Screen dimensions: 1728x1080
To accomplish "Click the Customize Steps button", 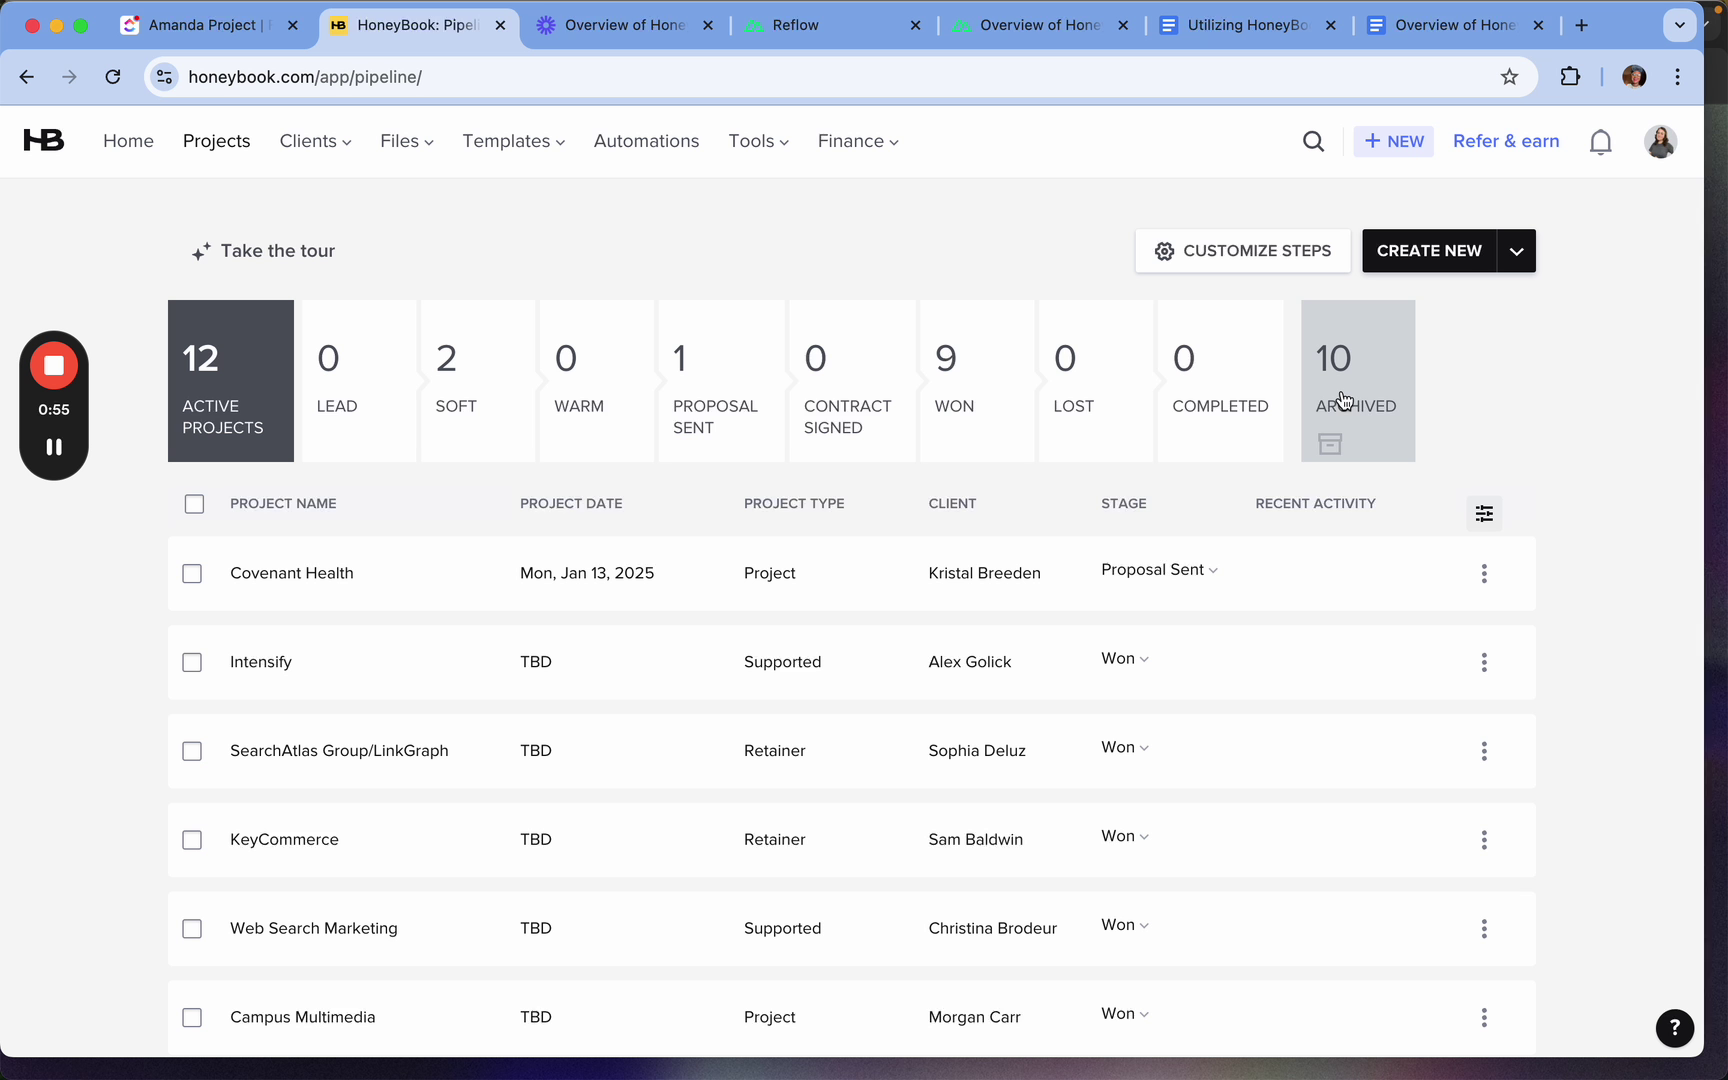I will 1242,251.
